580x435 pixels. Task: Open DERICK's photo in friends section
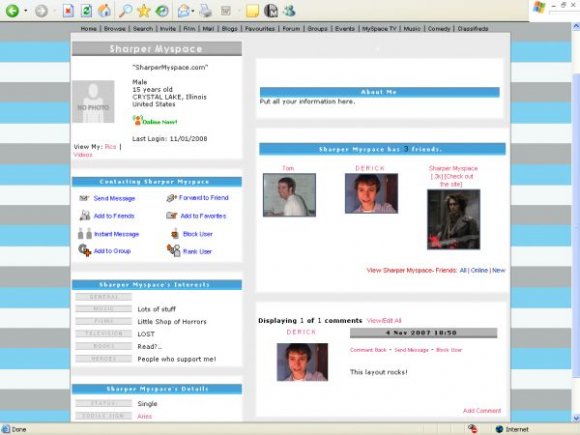point(371,193)
